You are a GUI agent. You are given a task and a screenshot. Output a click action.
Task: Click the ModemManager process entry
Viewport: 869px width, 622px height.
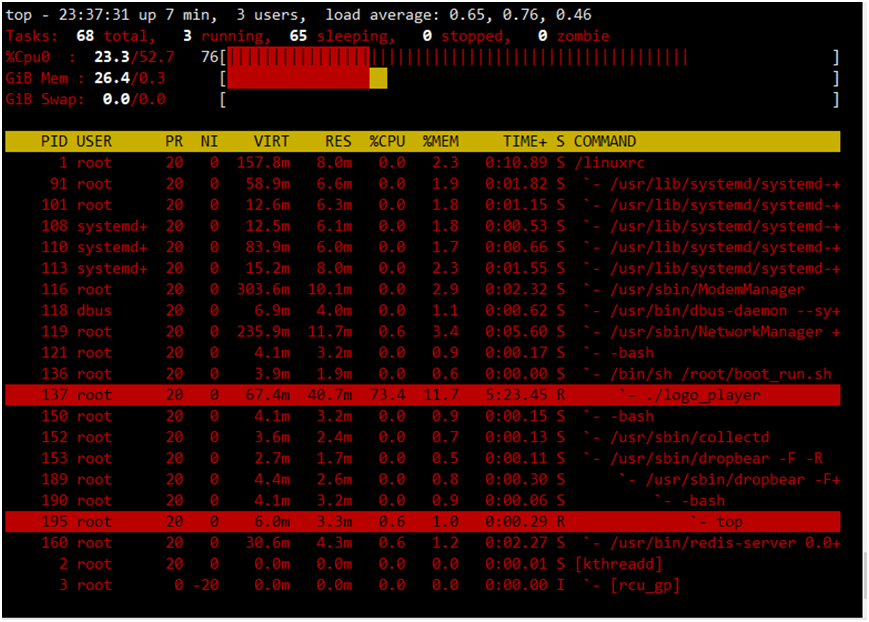707,289
